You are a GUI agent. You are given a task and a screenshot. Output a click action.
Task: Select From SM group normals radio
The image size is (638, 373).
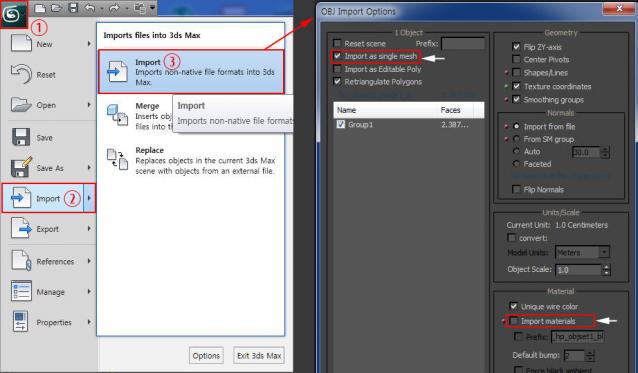tap(516, 139)
